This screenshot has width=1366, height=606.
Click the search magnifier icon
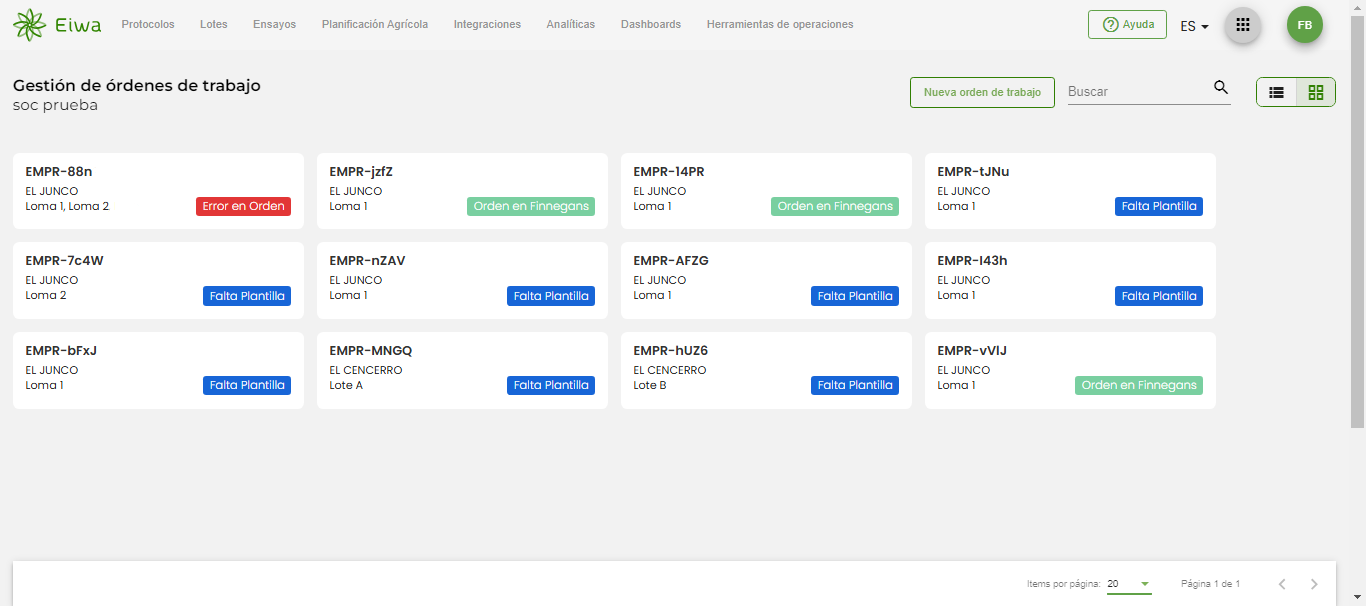pyautogui.click(x=1221, y=88)
